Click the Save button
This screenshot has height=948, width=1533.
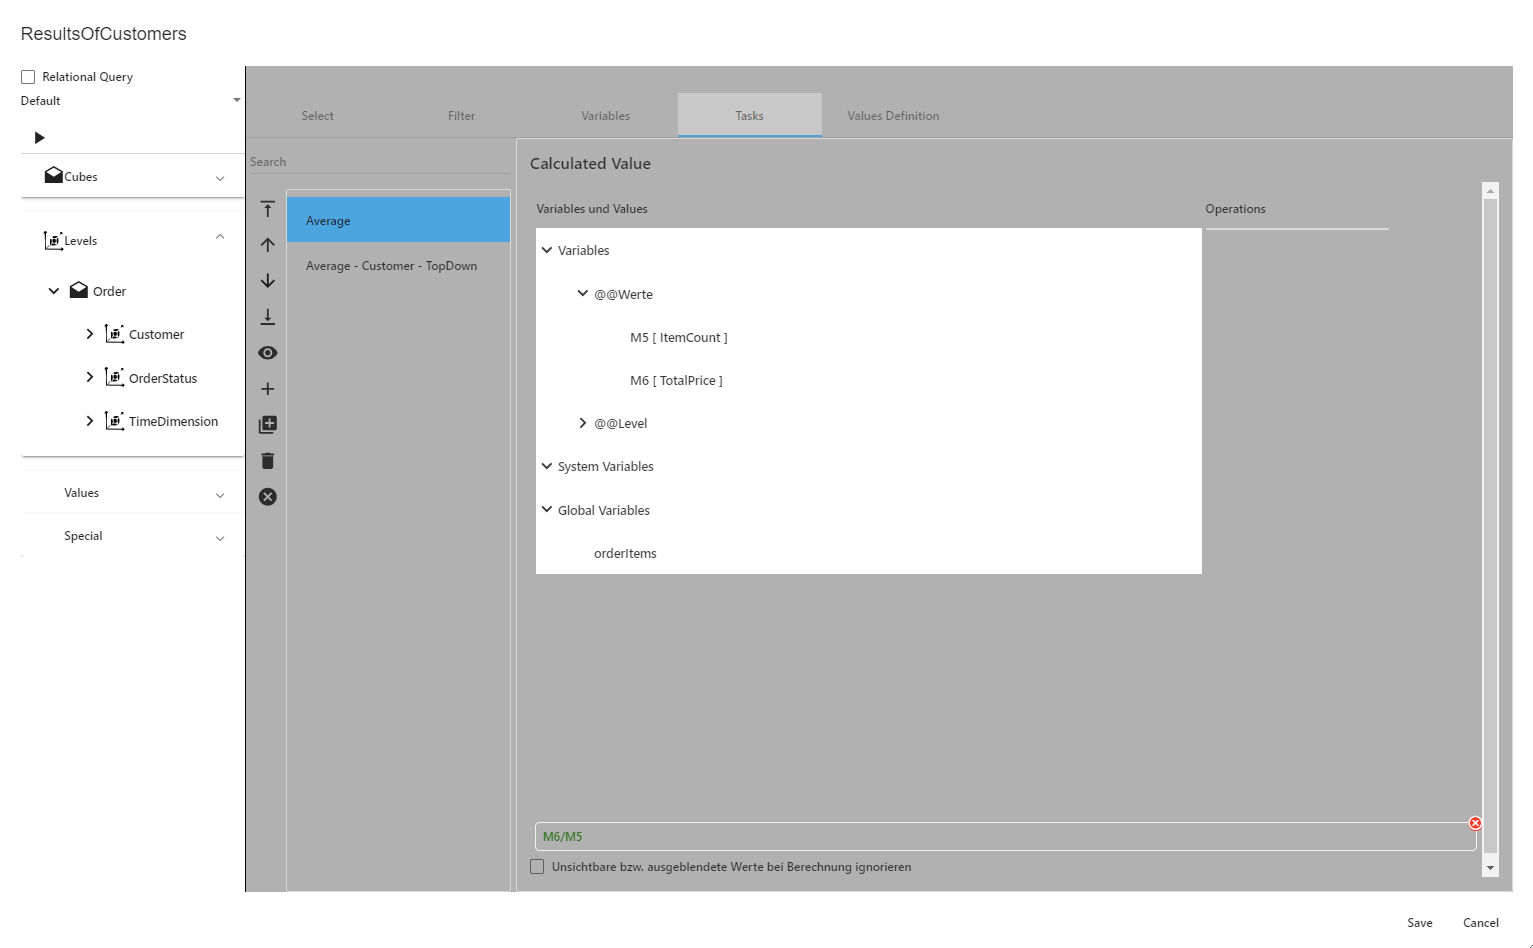click(1419, 923)
